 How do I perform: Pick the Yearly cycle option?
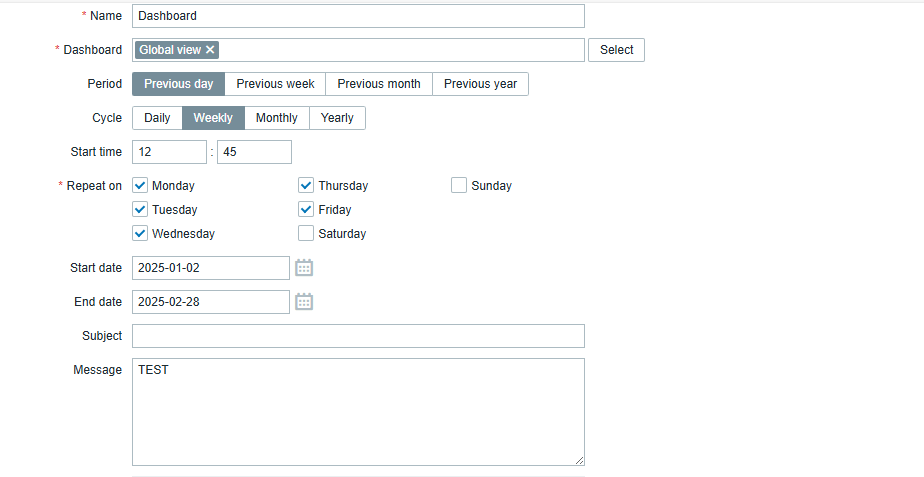click(x=337, y=118)
